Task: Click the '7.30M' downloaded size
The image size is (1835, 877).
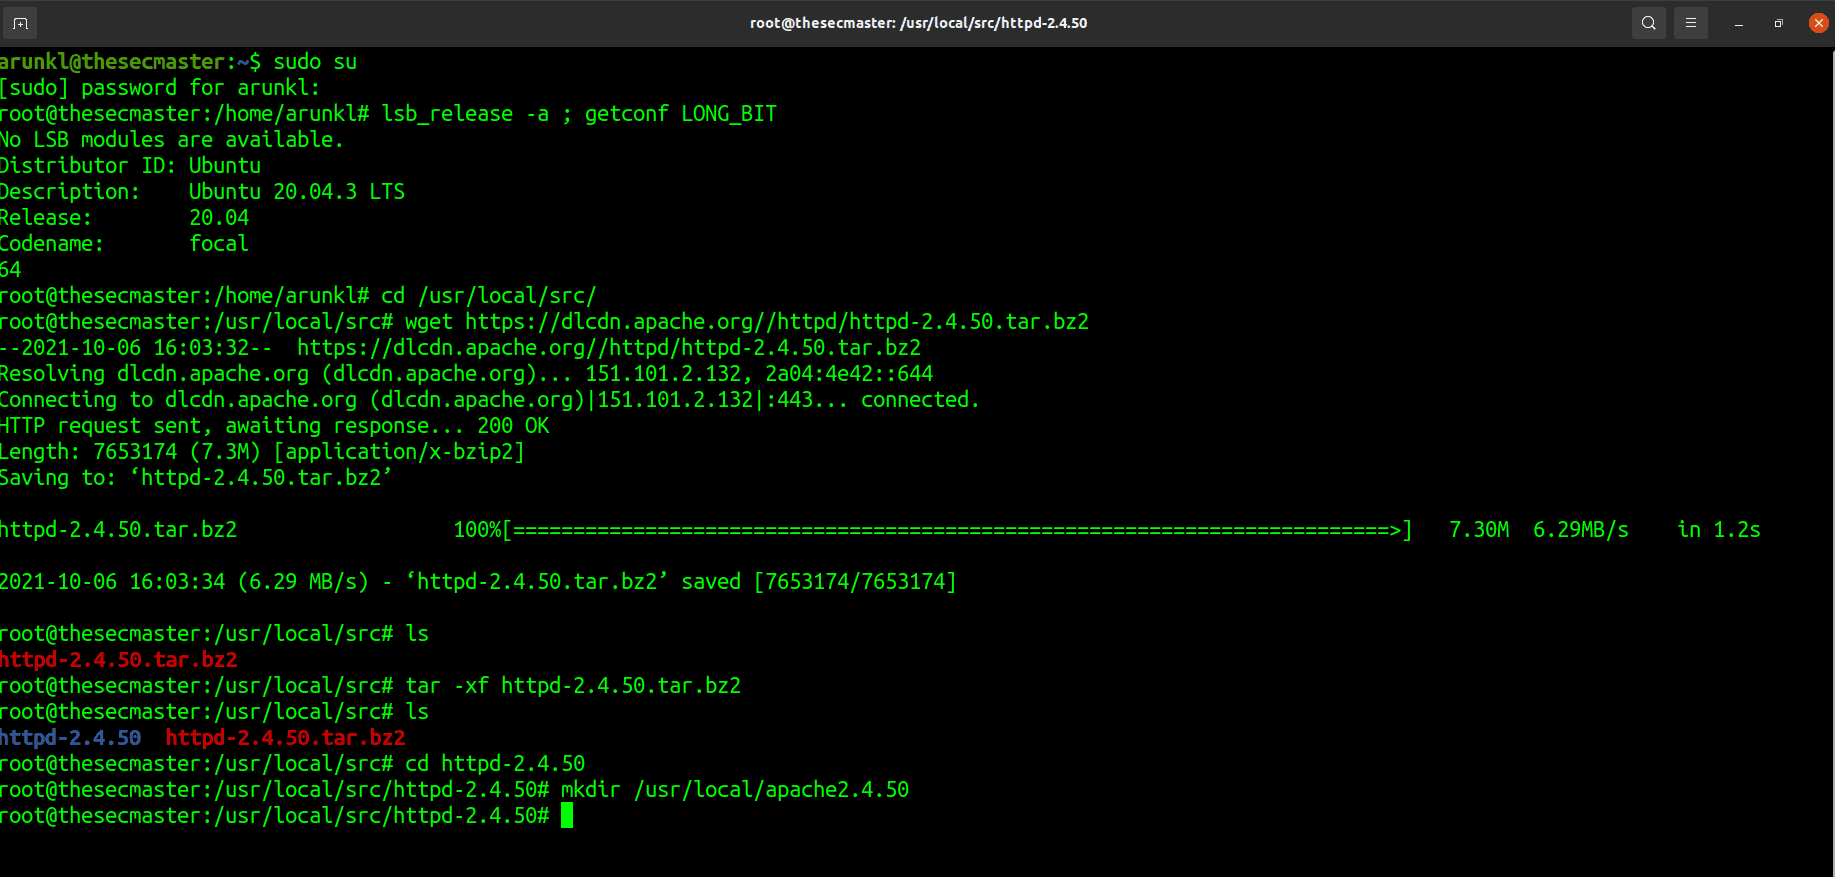Action: click(1479, 530)
